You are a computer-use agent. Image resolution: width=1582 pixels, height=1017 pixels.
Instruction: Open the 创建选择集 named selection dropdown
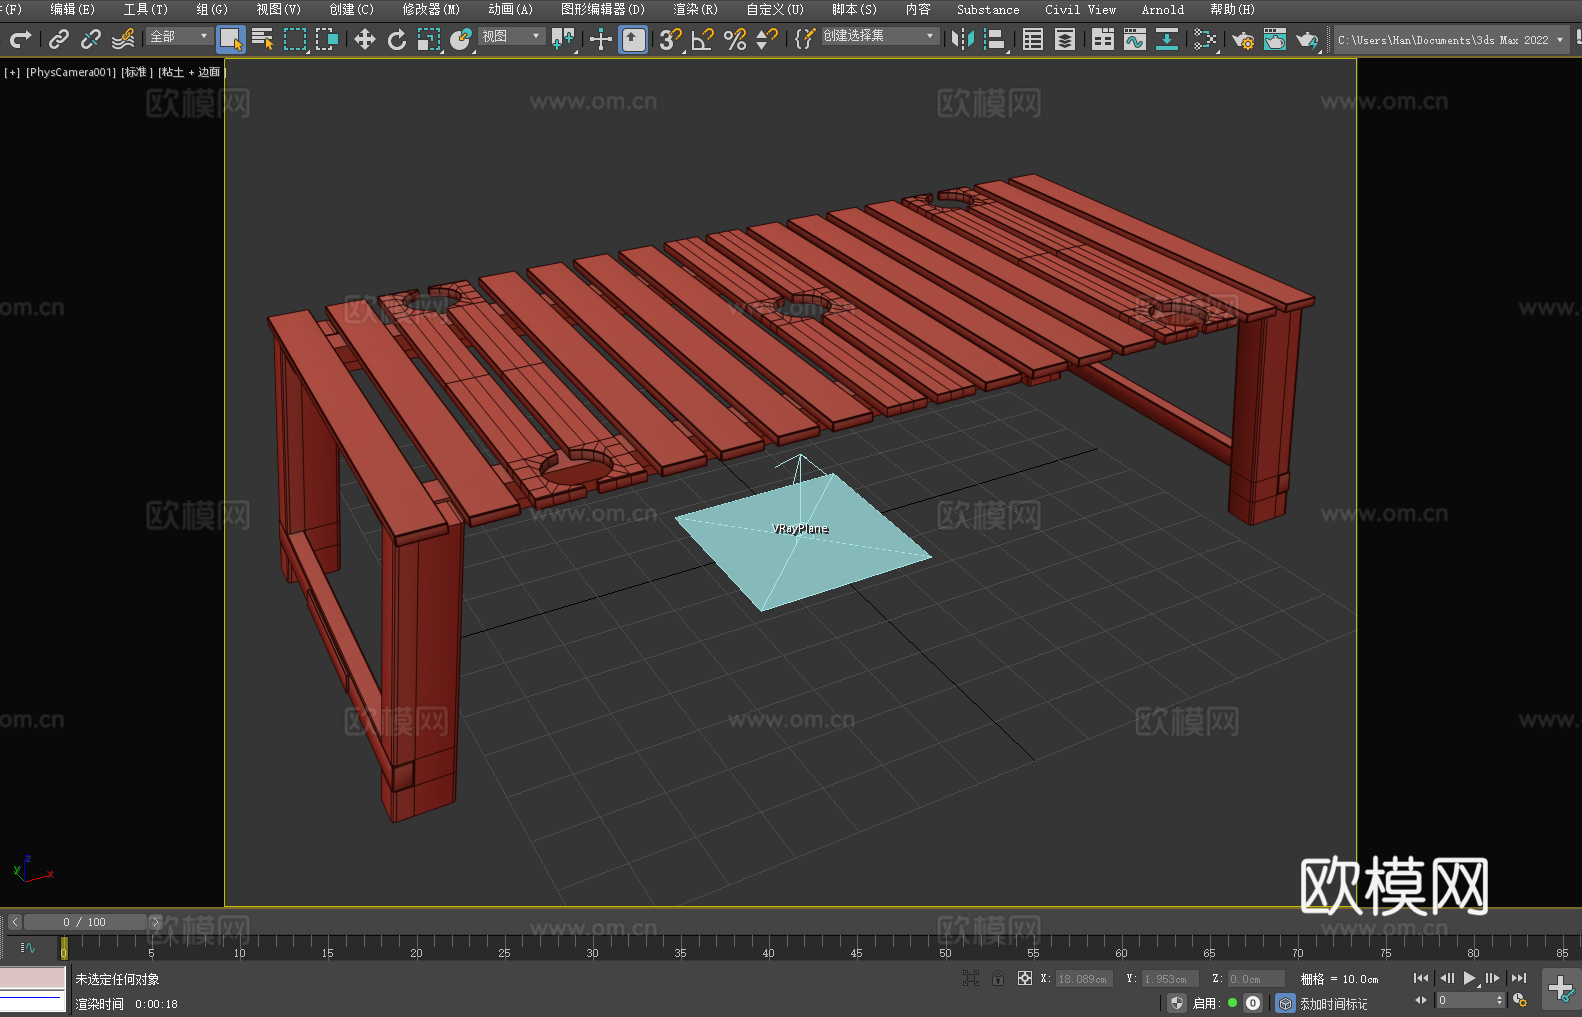pyautogui.click(x=879, y=36)
